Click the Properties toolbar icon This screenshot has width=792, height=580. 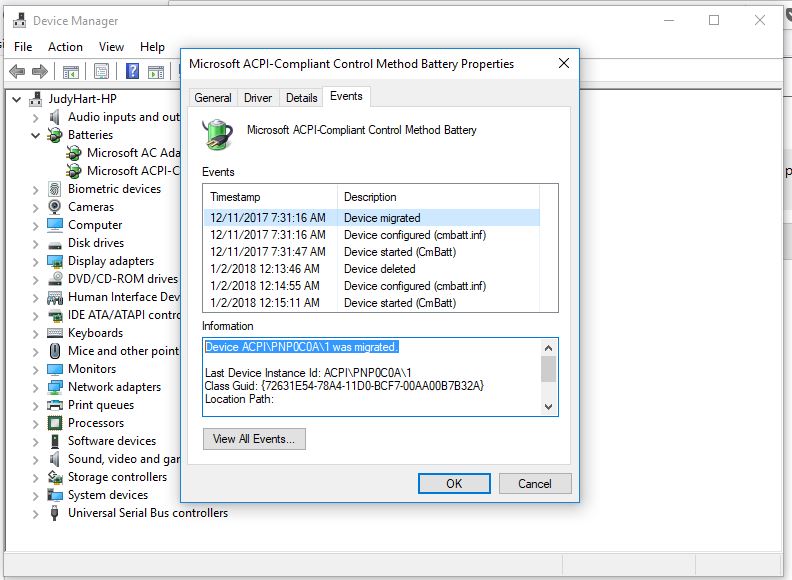(x=101, y=72)
